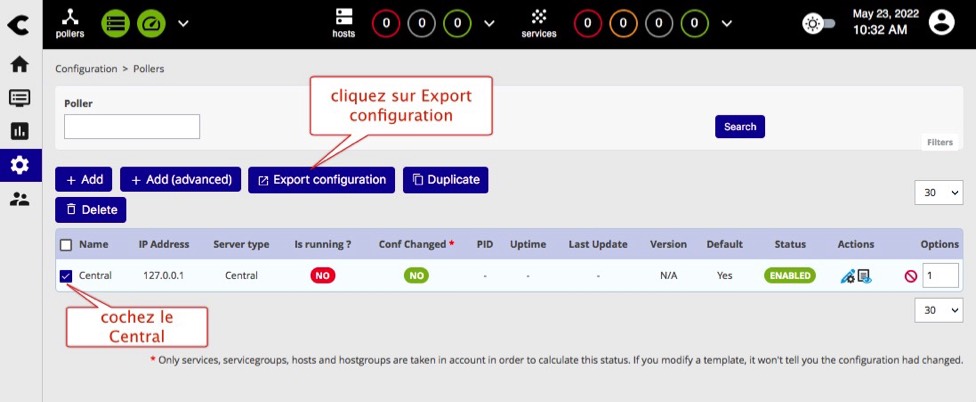Open the Configuration gear in sidebar
The image size is (976, 402).
point(19,165)
